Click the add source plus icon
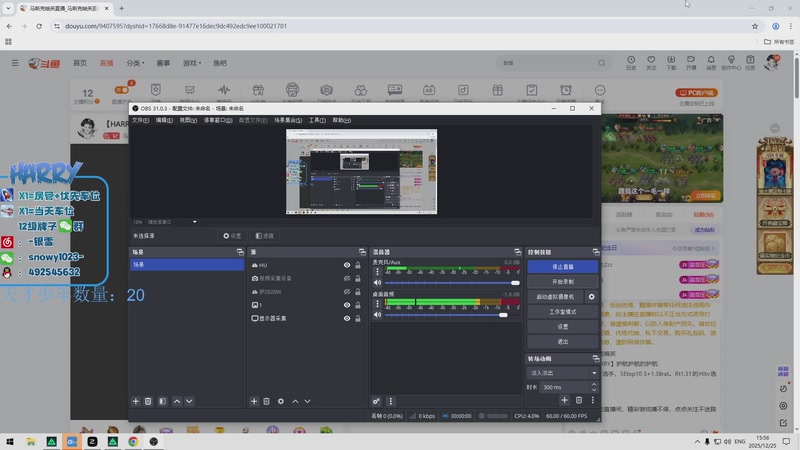 click(x=254, y=401)
